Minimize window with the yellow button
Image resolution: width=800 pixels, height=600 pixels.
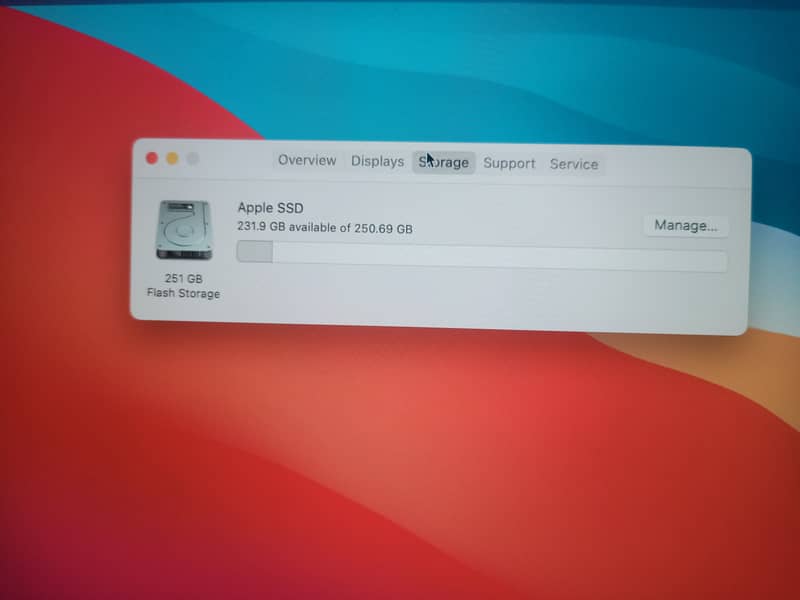172,159
